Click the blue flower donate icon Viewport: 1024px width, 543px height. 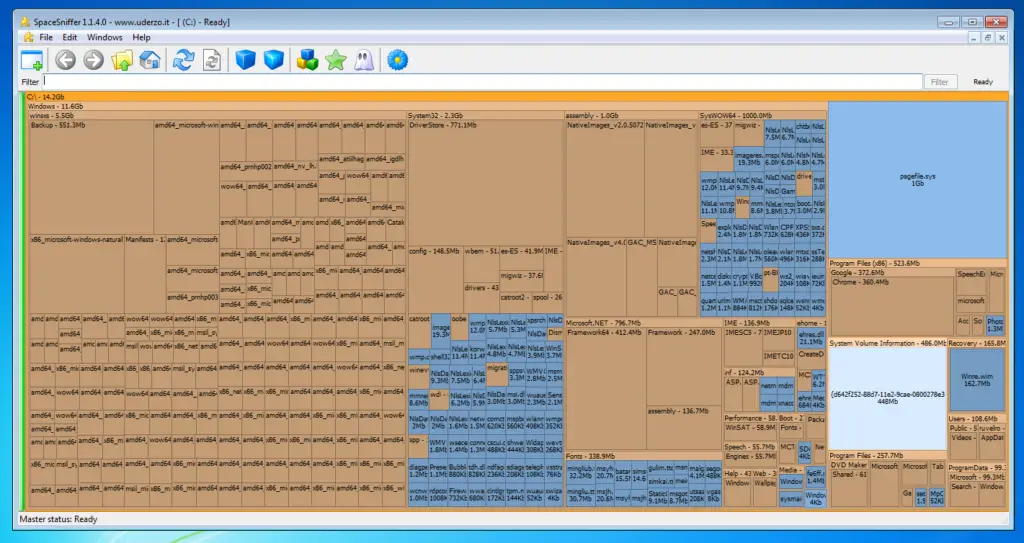tap(397, 60)
